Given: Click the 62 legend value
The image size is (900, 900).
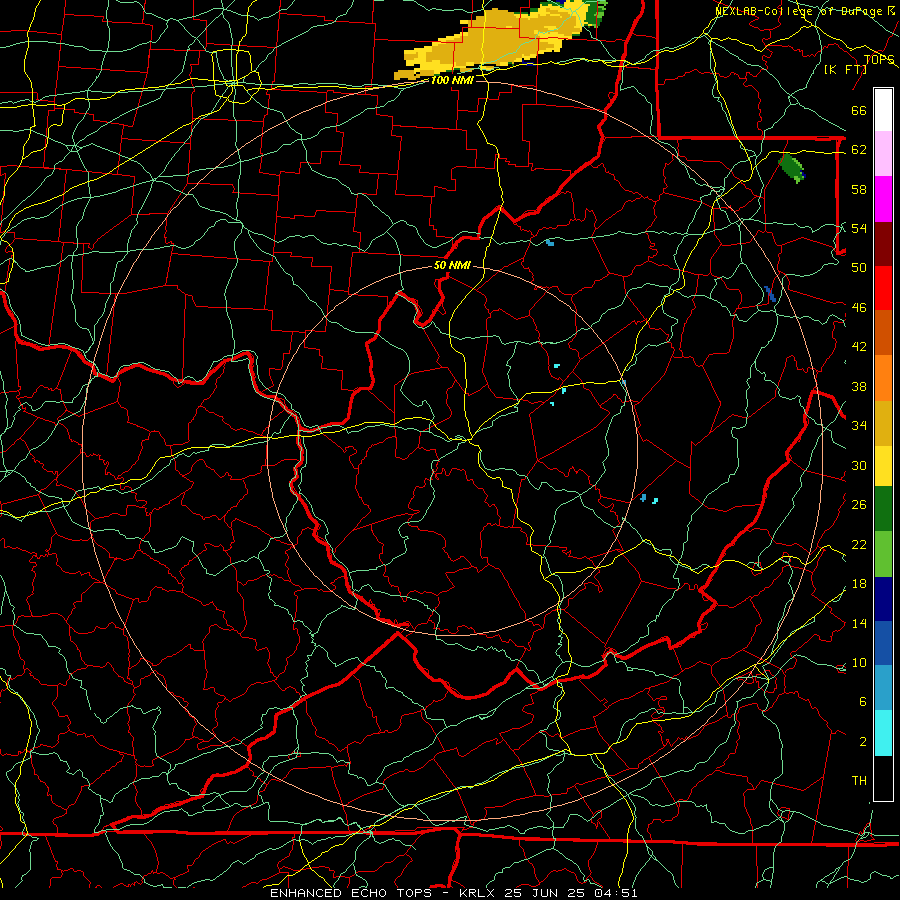Looking at the screenshot, I should (859, 150).
